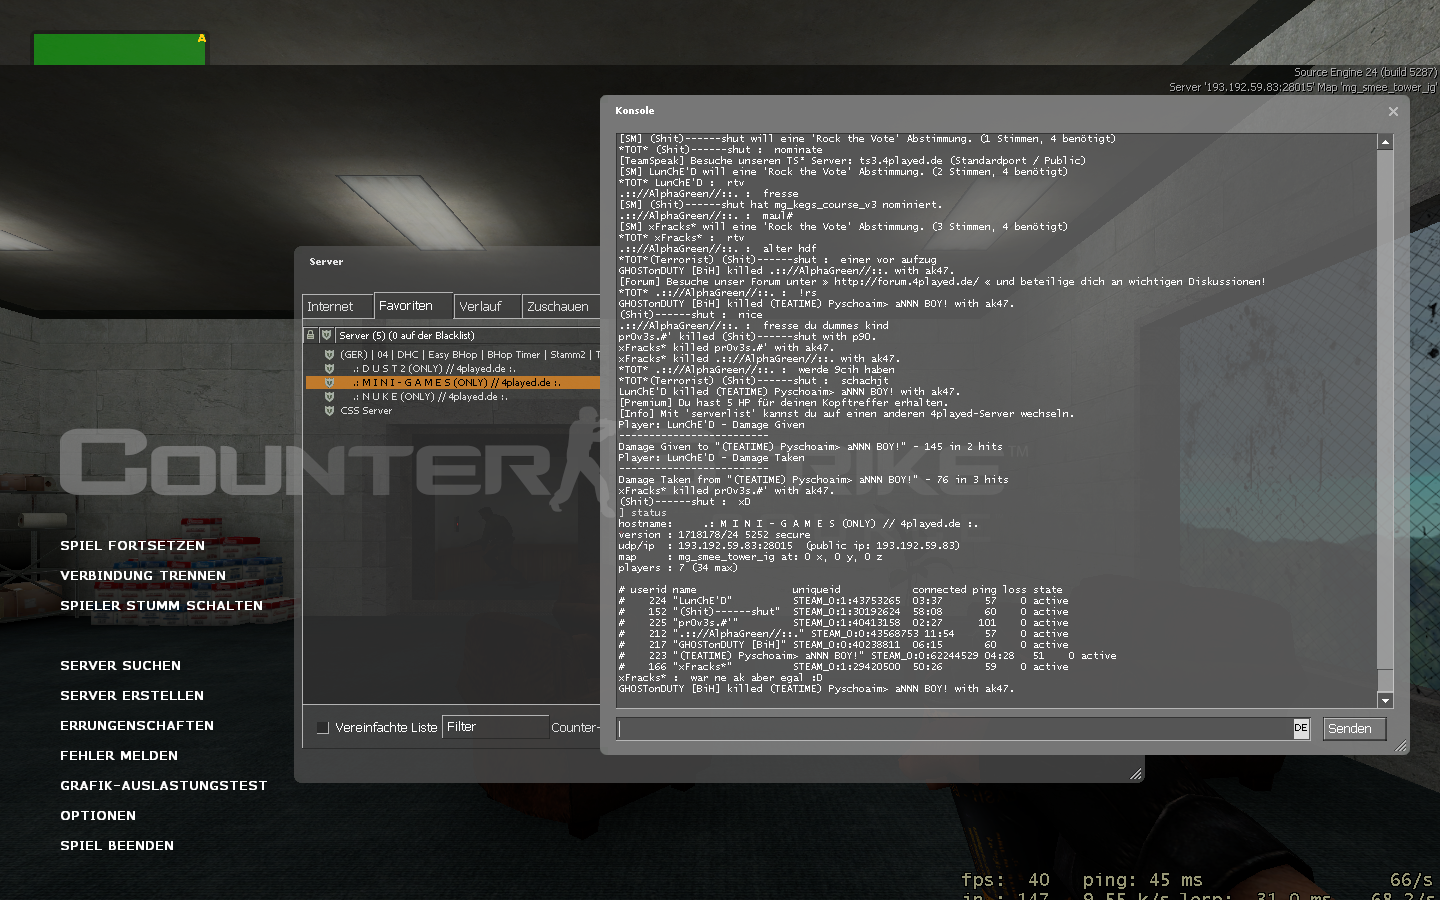1440x900 pixels.
Task: Click the Server window corner grip
Action: tap(1136, 774)
